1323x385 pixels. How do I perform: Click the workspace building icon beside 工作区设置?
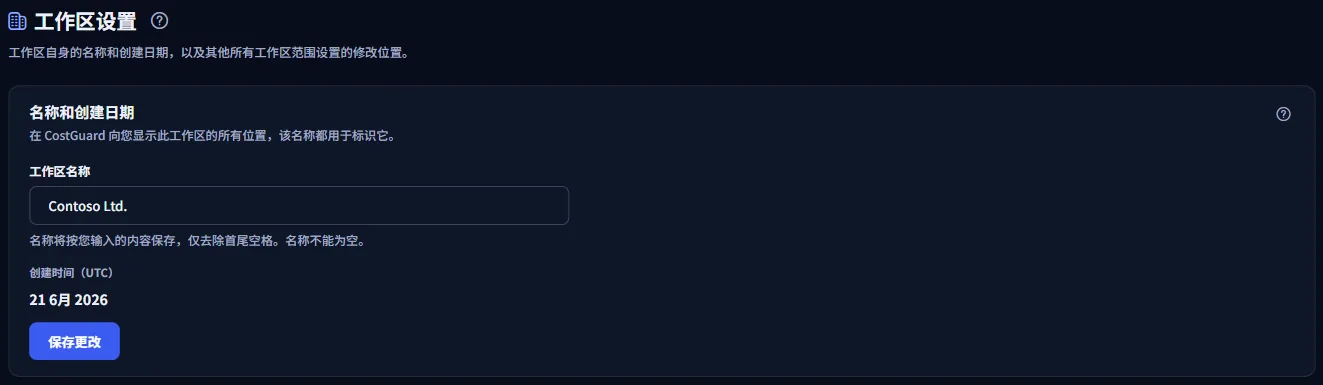pyautogui.click(x=17, y=21)
